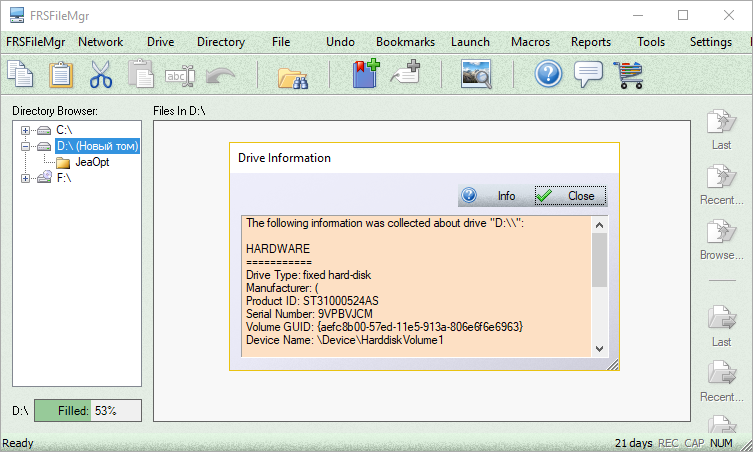The image size is (753, 452).
Task: Click the FRSFileMgr title bar app icon
Action: [x=17, y=15]
